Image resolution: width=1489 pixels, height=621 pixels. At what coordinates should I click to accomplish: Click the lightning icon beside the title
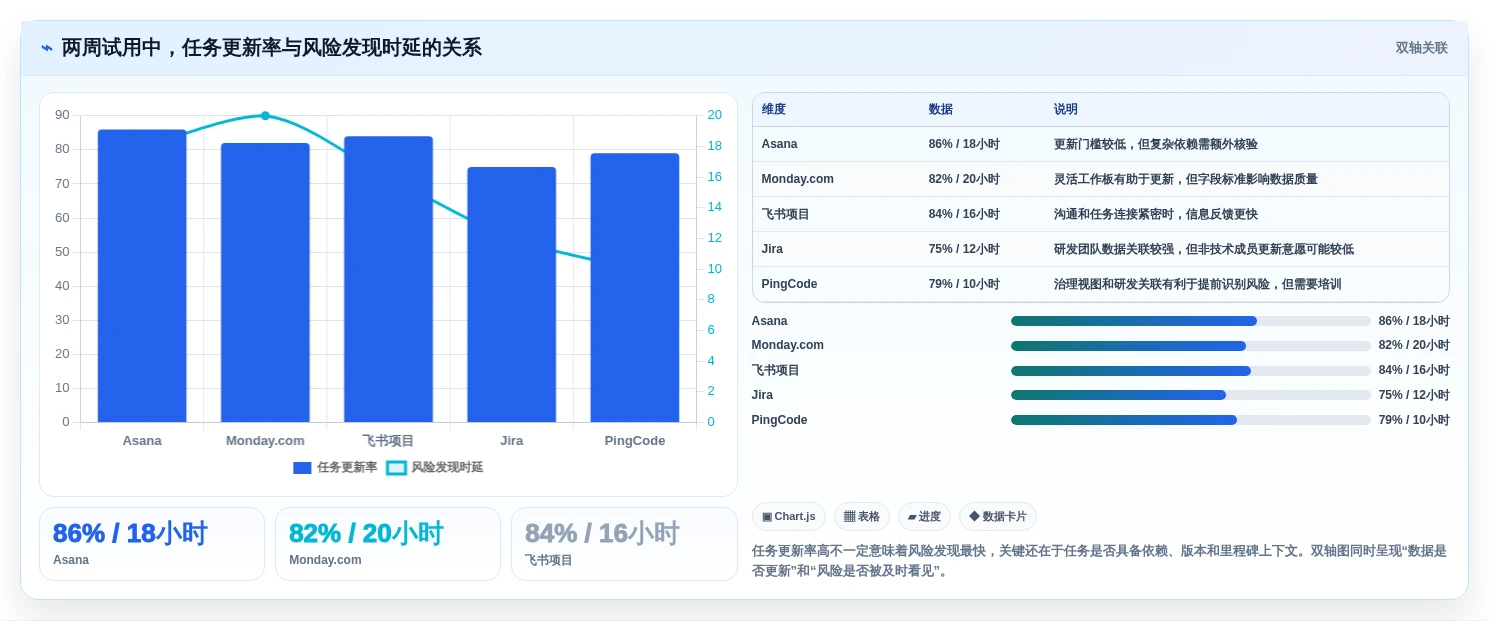[47, 48]
